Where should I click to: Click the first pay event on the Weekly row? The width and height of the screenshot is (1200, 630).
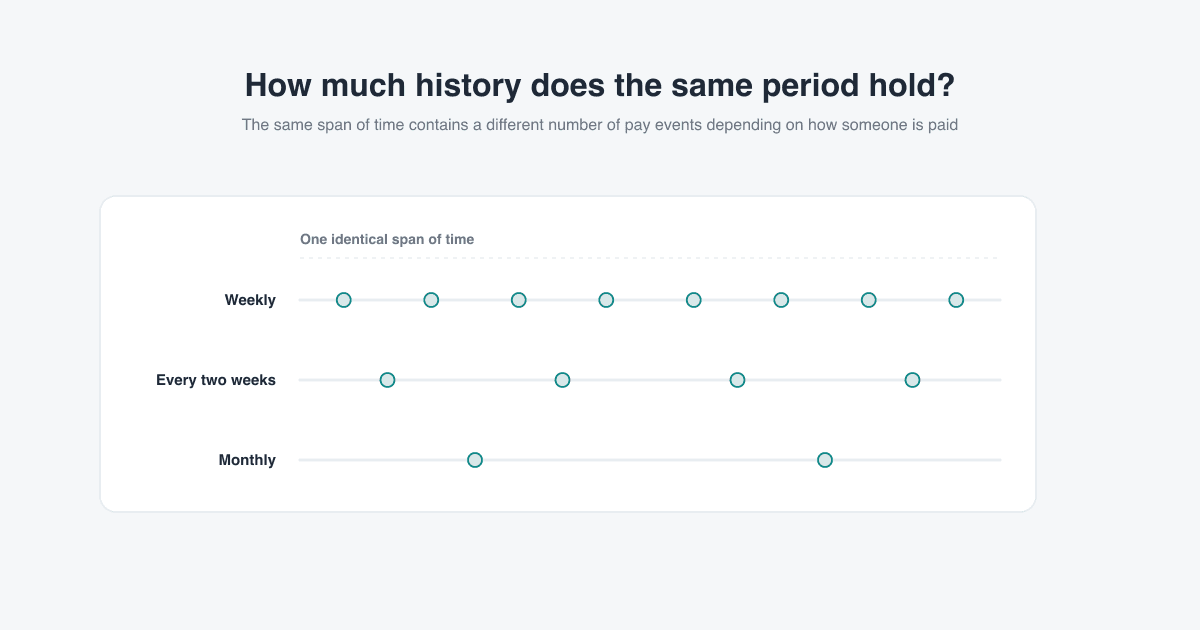coord(344,300)
